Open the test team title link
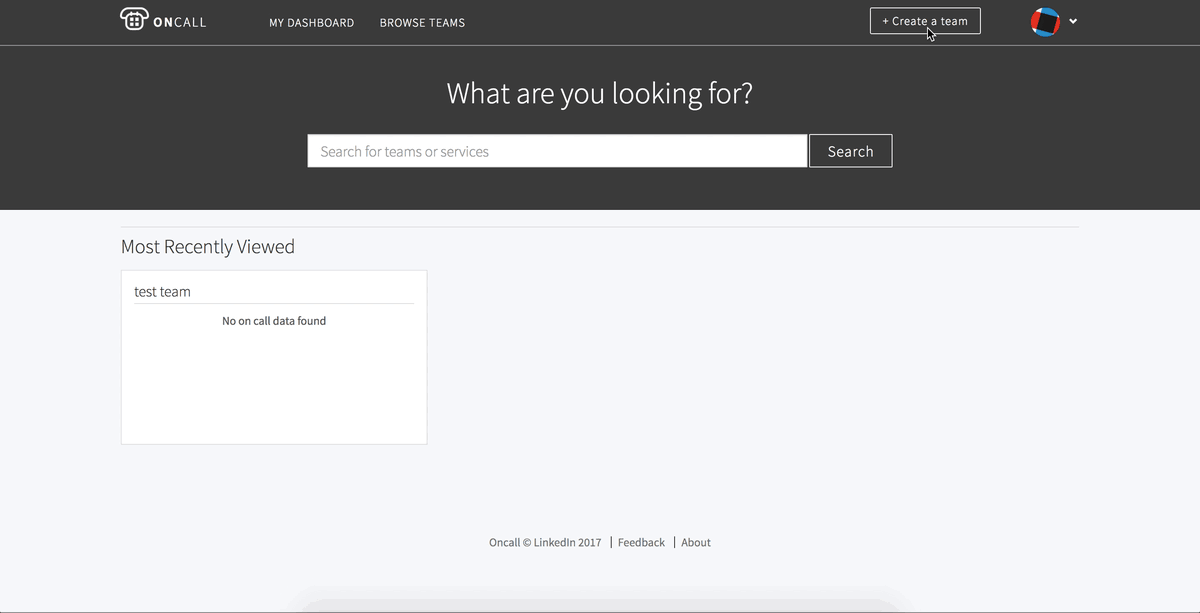 162,292
